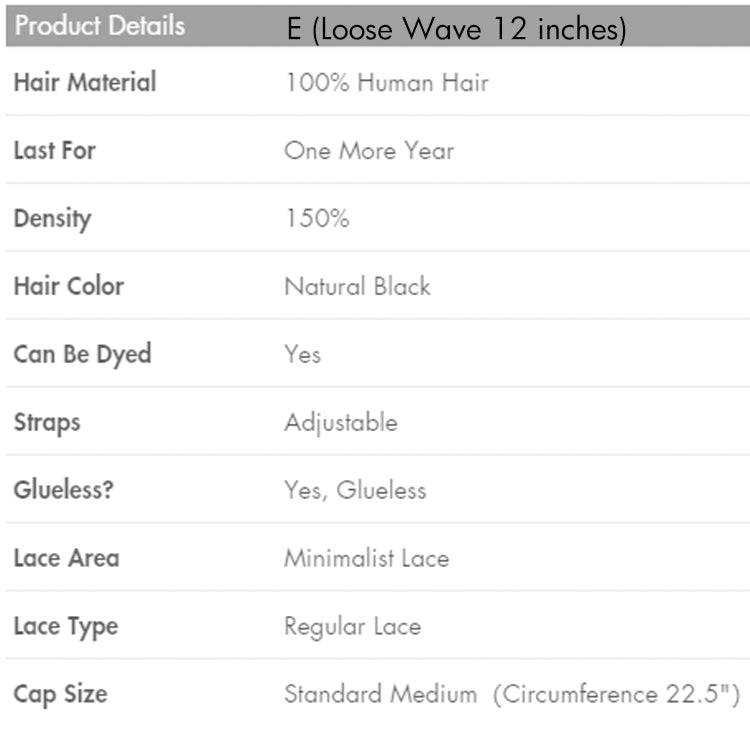Viewport: 750px width, 750px height.
Task: Click the Hair Color label
Action: (x=69, y=286)
